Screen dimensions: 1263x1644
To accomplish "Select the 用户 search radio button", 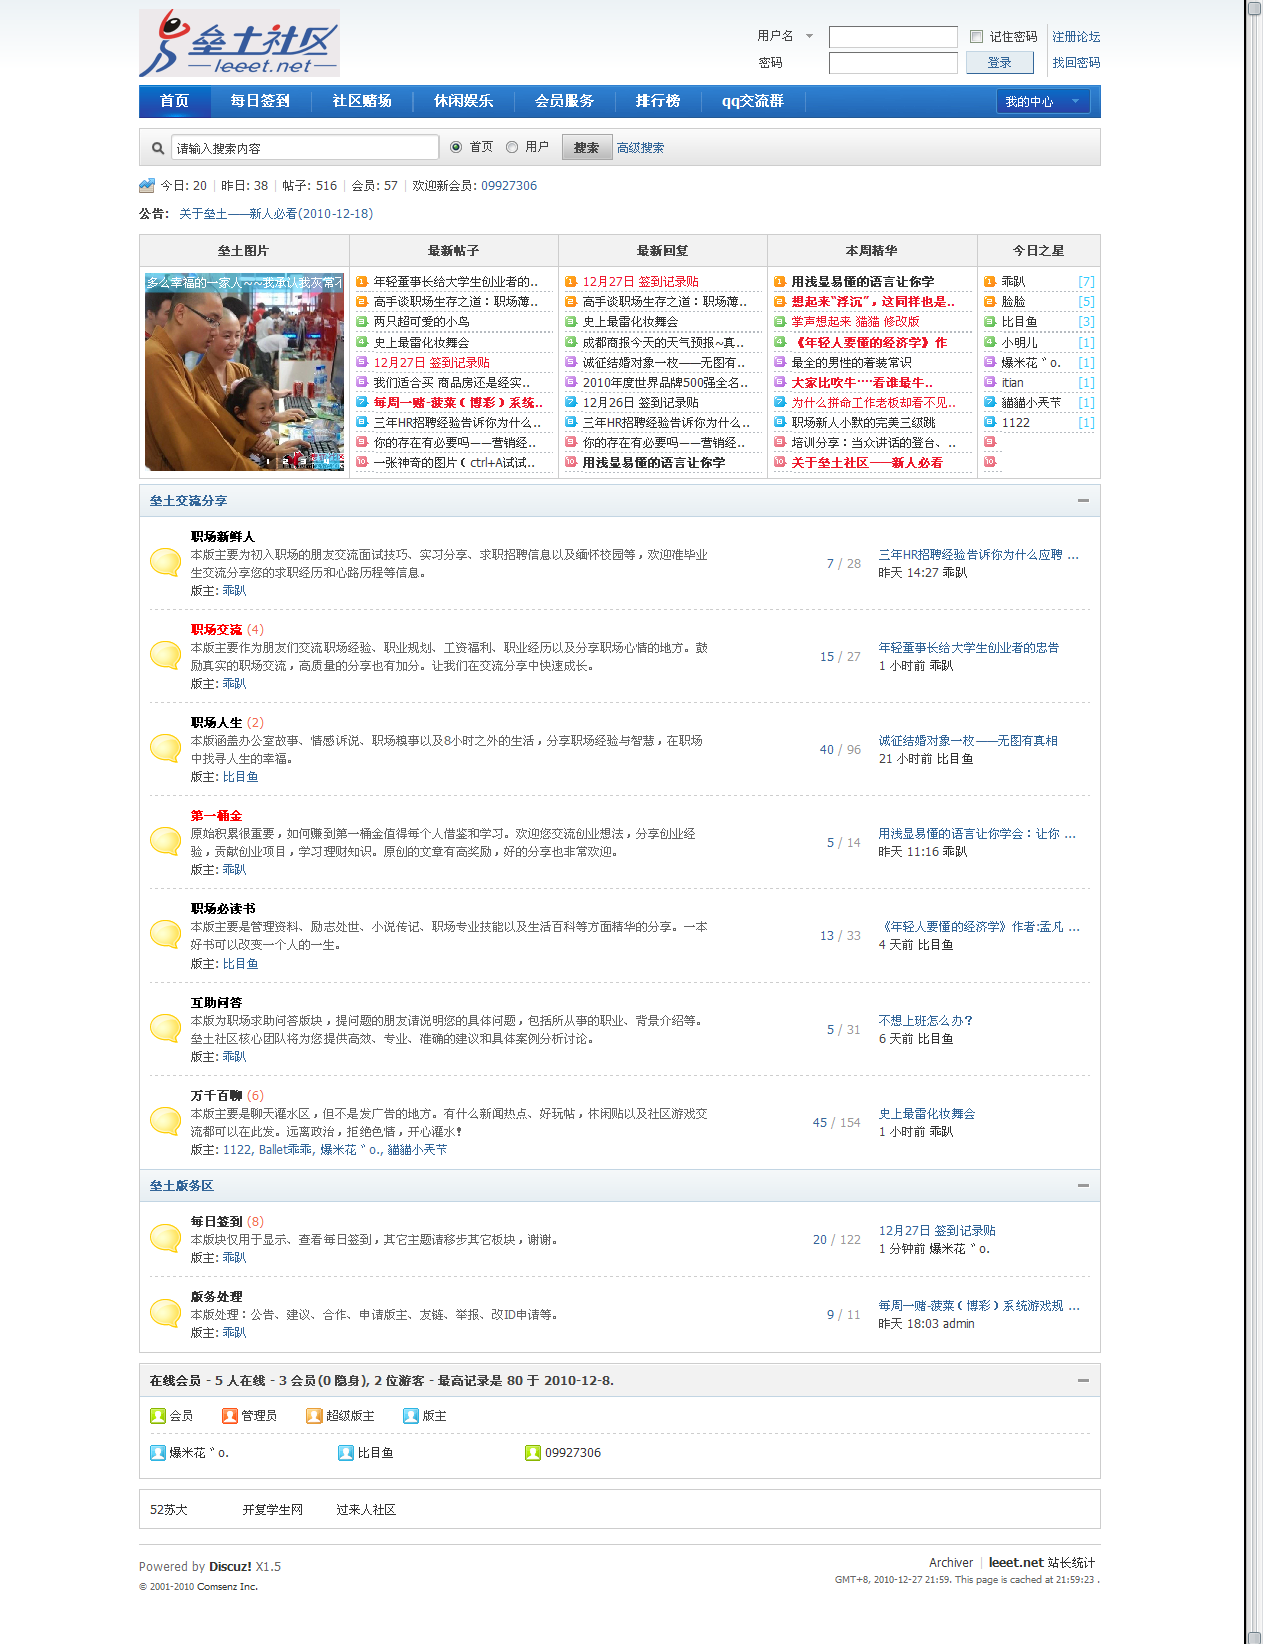I will pyautogui.click(x=512, y=147).
